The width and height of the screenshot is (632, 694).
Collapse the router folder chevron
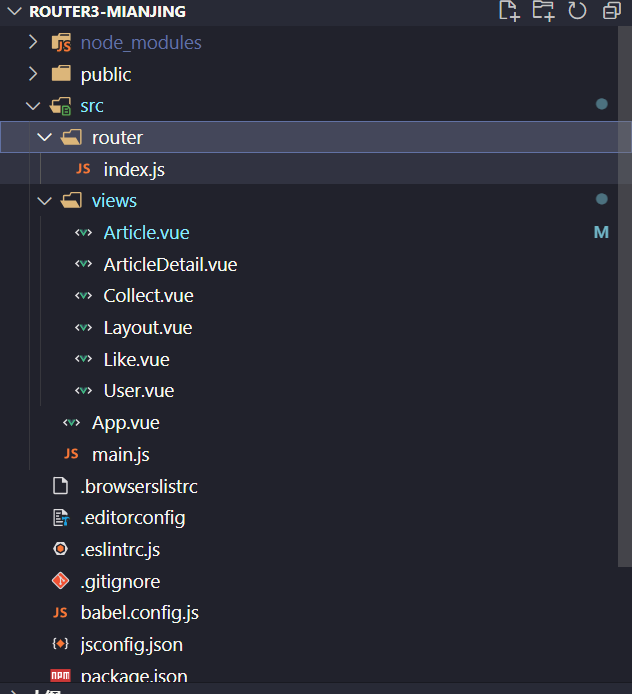click(x=44, y=138)
